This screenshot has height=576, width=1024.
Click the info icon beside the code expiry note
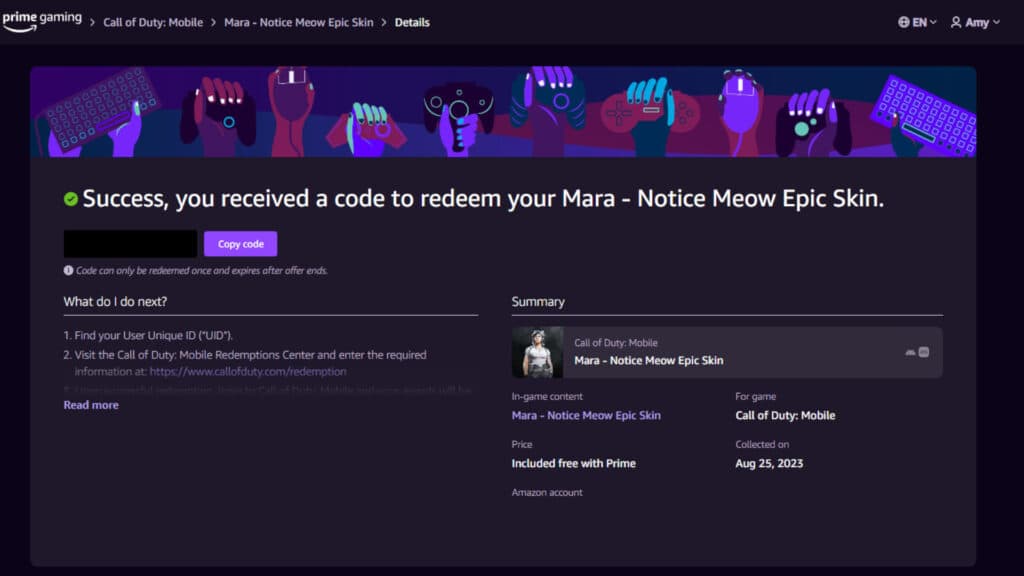point(68,270)
